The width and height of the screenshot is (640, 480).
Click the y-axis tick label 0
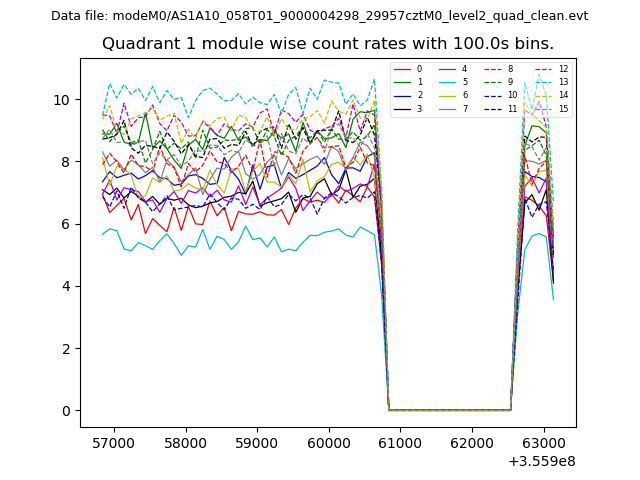67,411
